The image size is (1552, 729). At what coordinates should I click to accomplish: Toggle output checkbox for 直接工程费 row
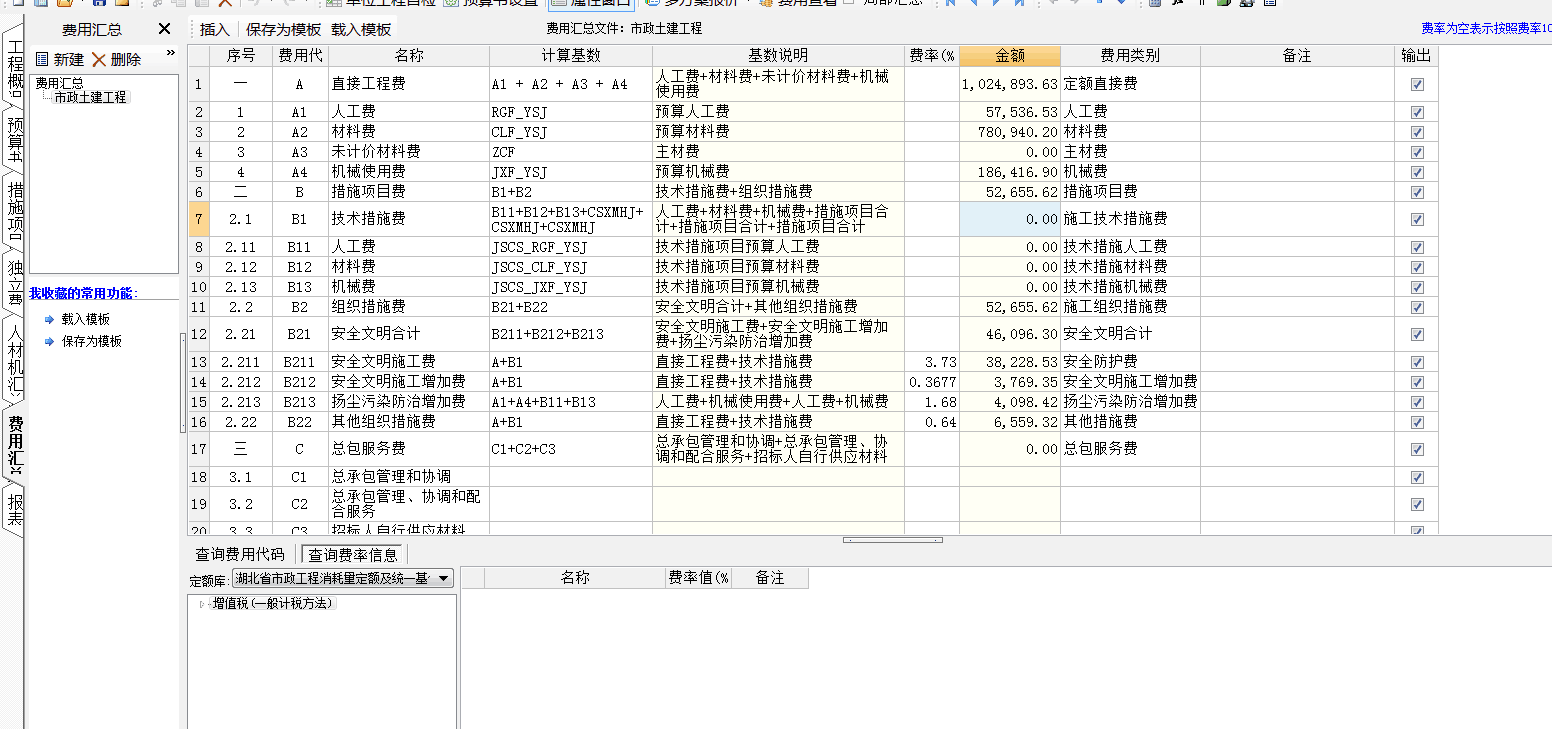pos(1417,84)
